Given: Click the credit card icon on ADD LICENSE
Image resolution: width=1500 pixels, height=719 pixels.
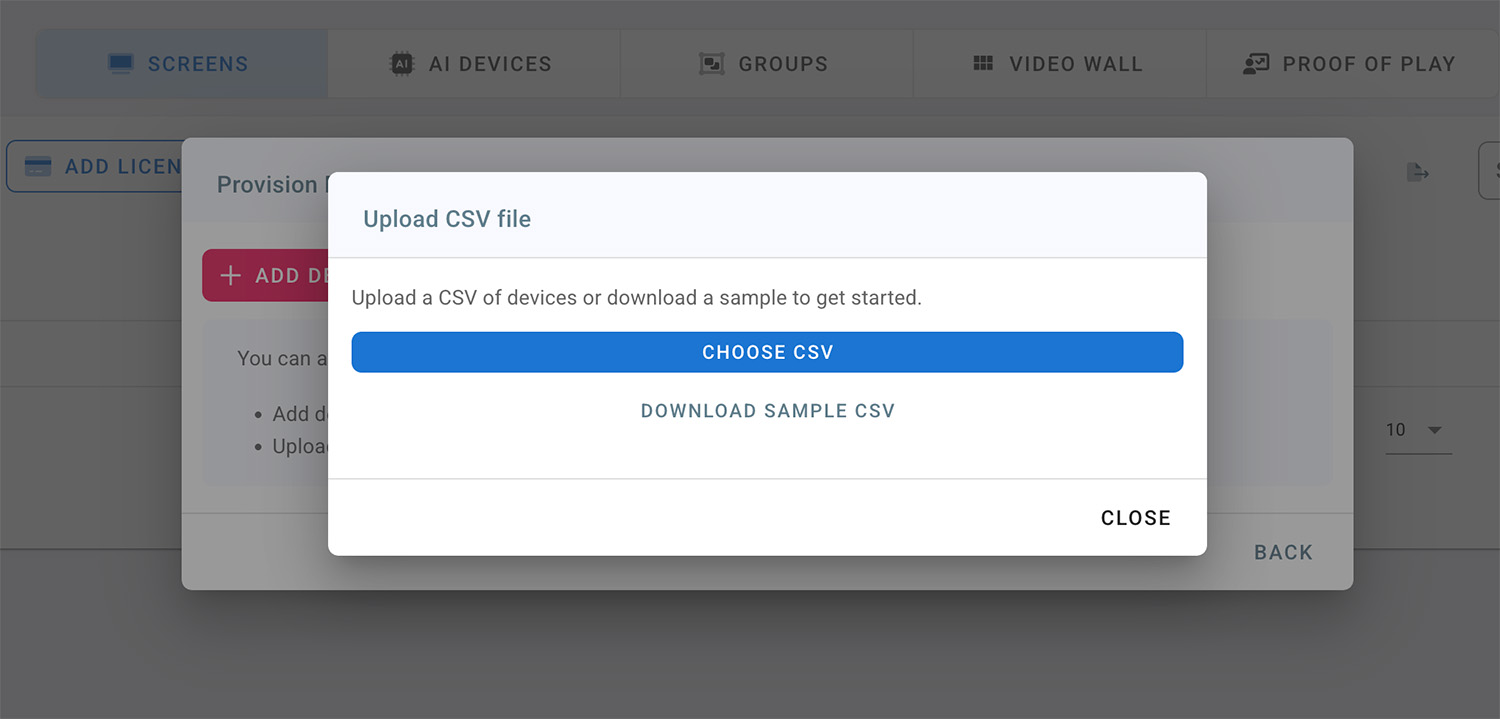Looking at the screenshot, I should [x=38, y=166].
